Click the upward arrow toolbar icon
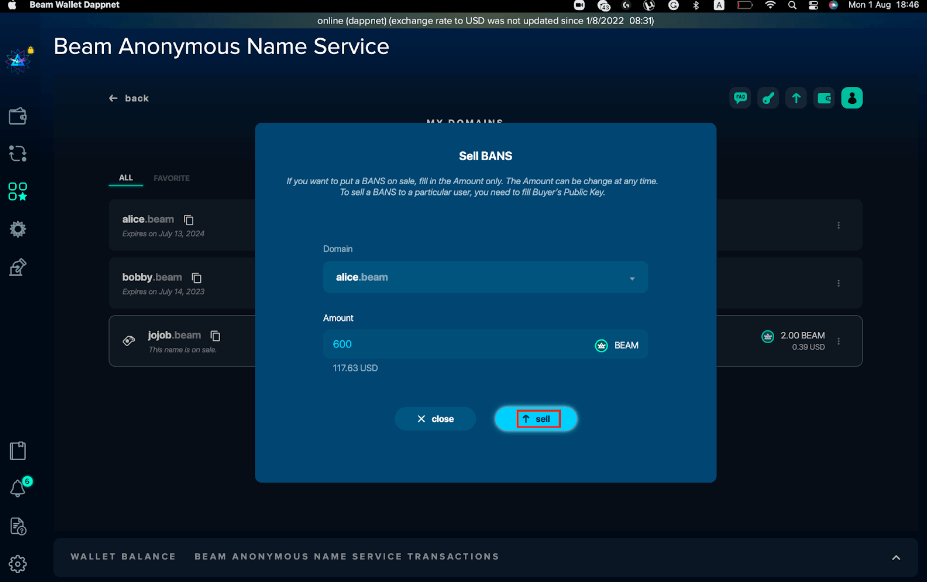Image resolution: width=927 pixels, height=582 pixels. click(x=796, y=98)
